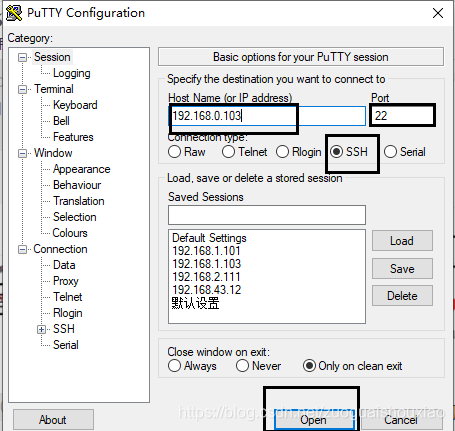Close the PuTTY Configuration dialog

click(438, 13)
